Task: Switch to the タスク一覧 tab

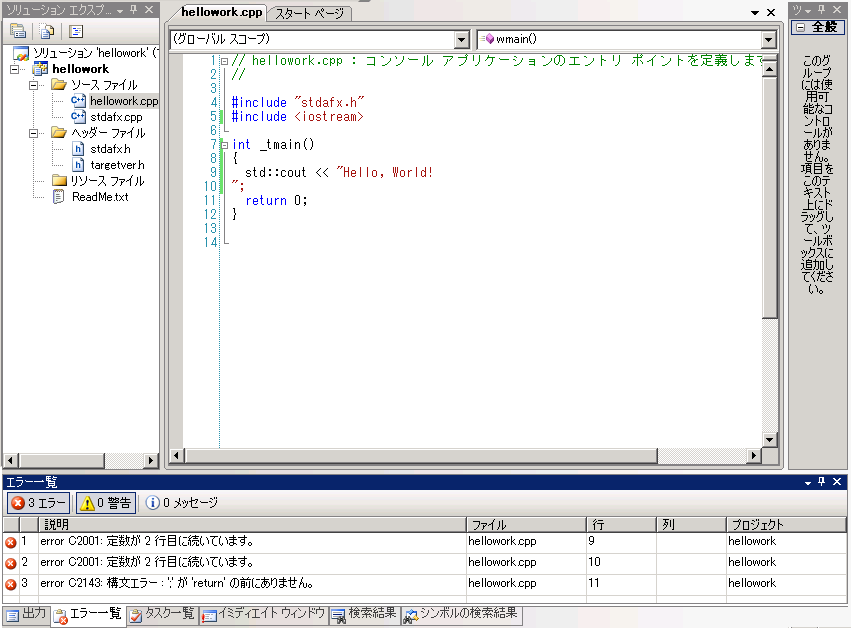Action: coord(162,615)
